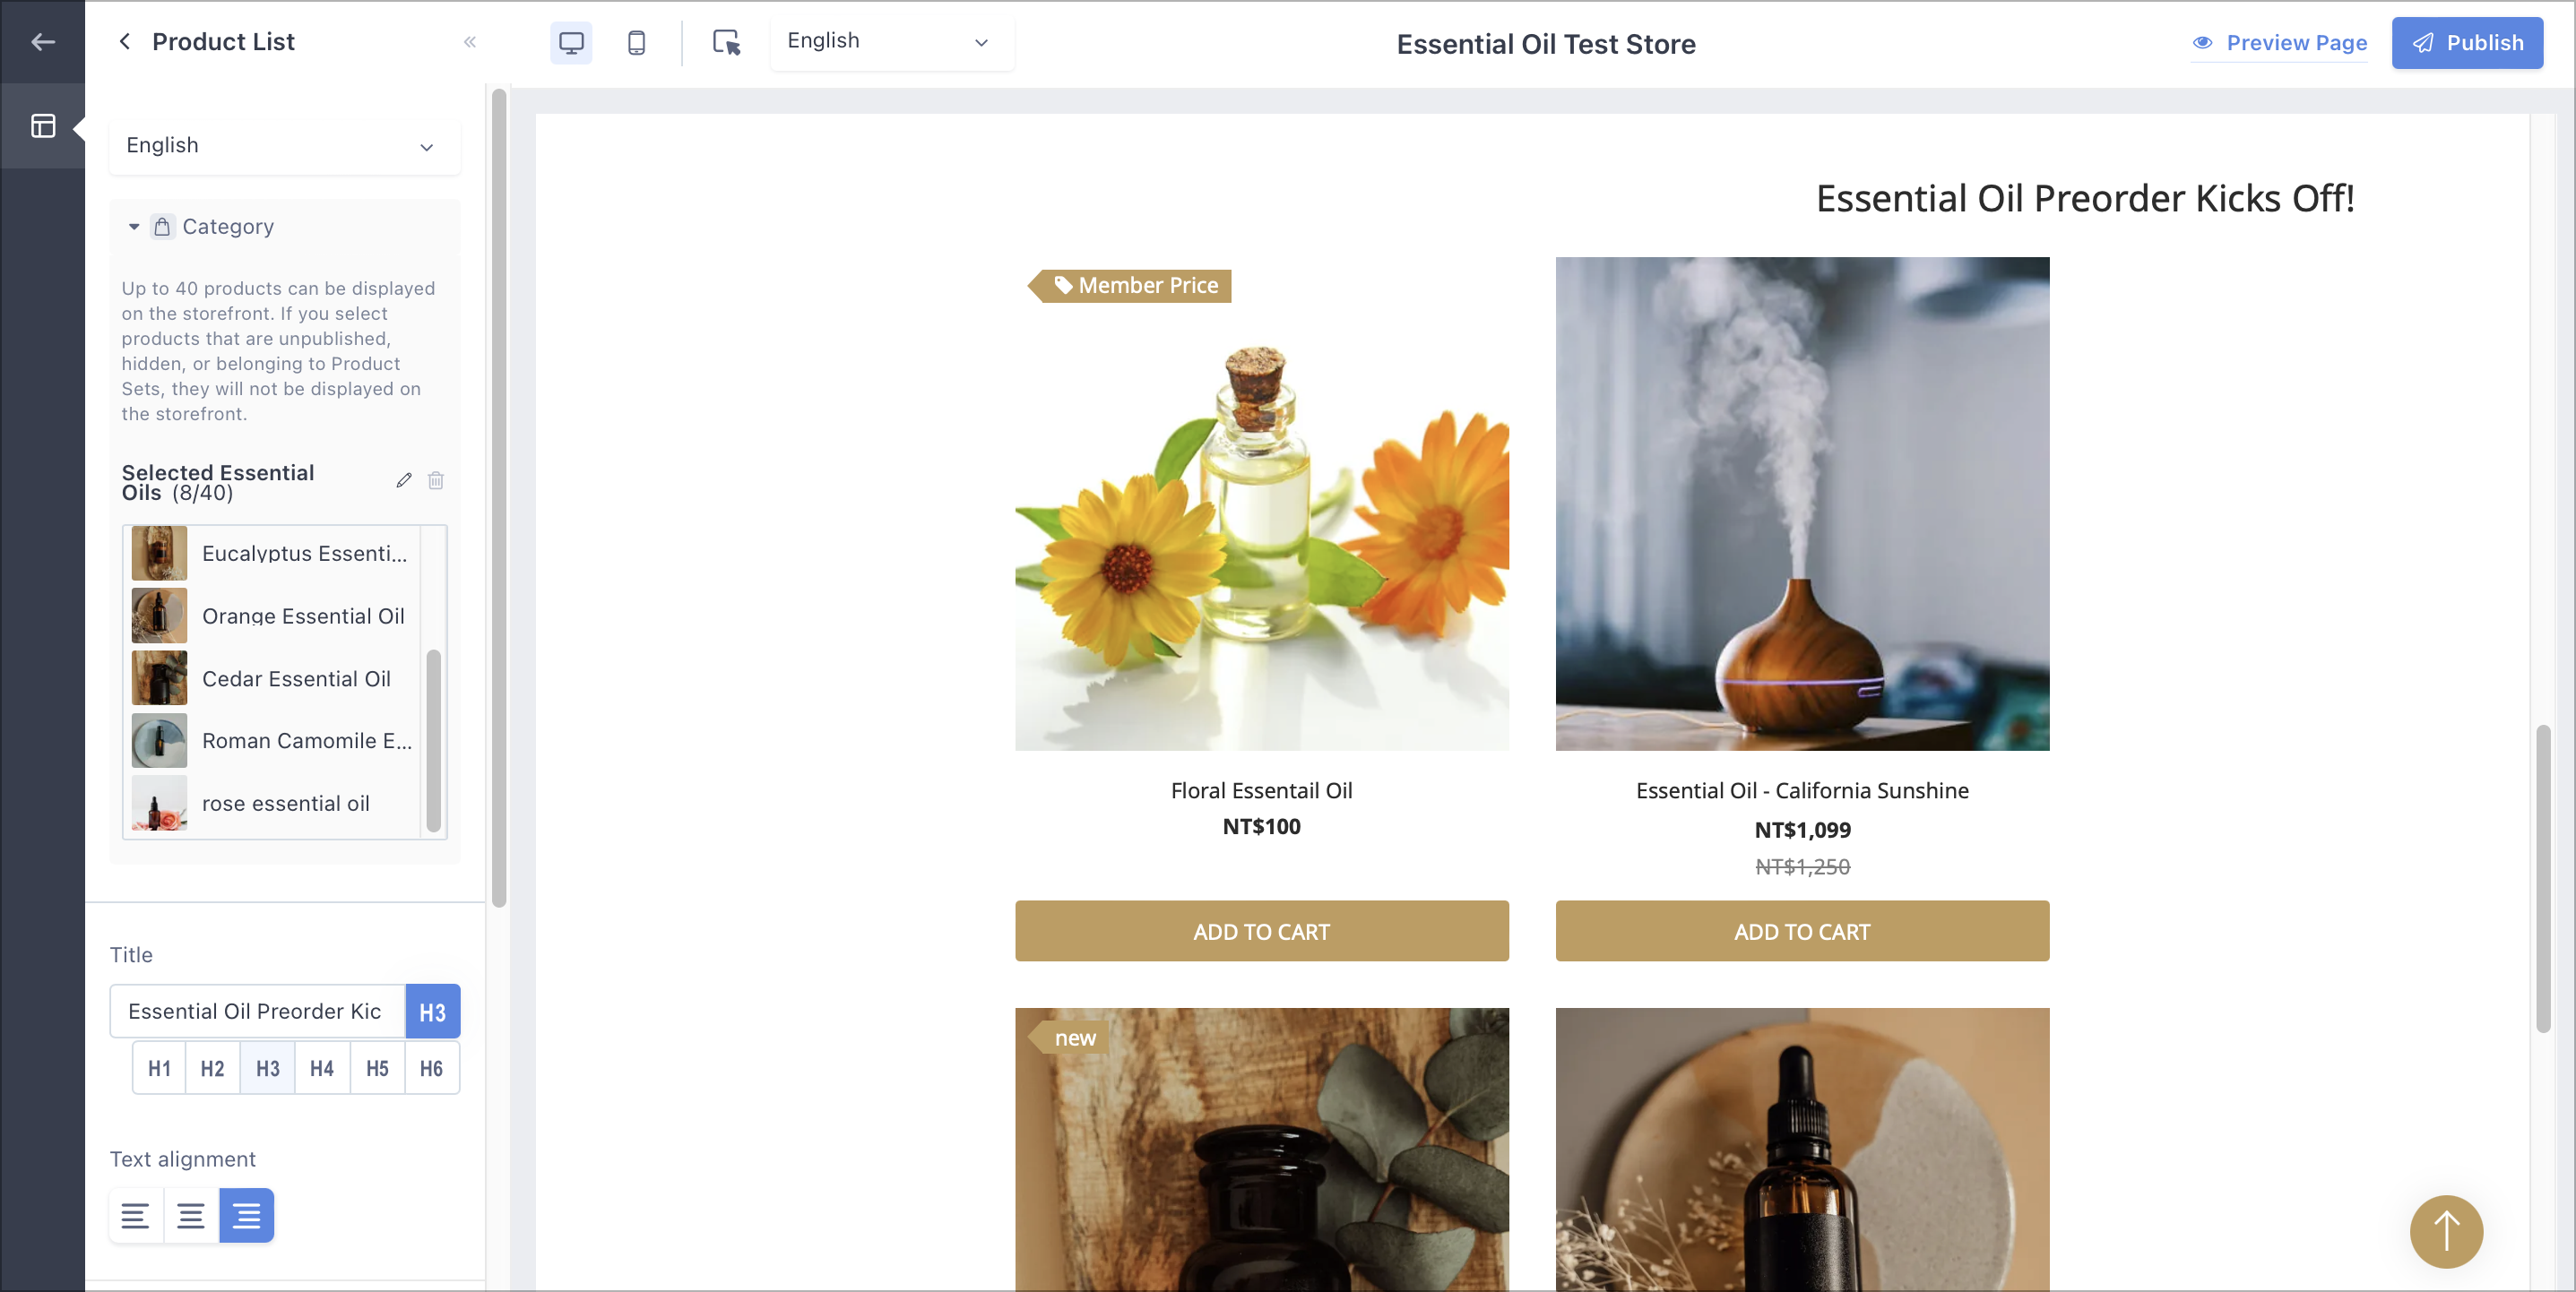Publish the page
The height and width of the screenshot is (1292, 2576).
(2466, 43)
